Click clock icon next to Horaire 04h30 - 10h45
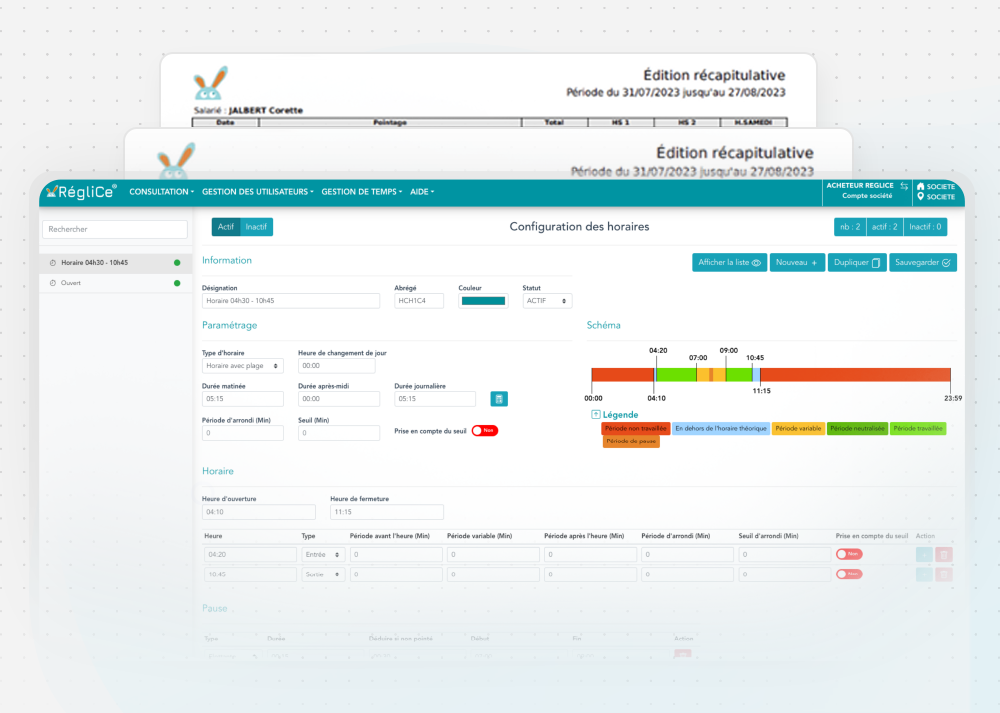This screenshot has height=713, width=1000. [x=53, y=263]
